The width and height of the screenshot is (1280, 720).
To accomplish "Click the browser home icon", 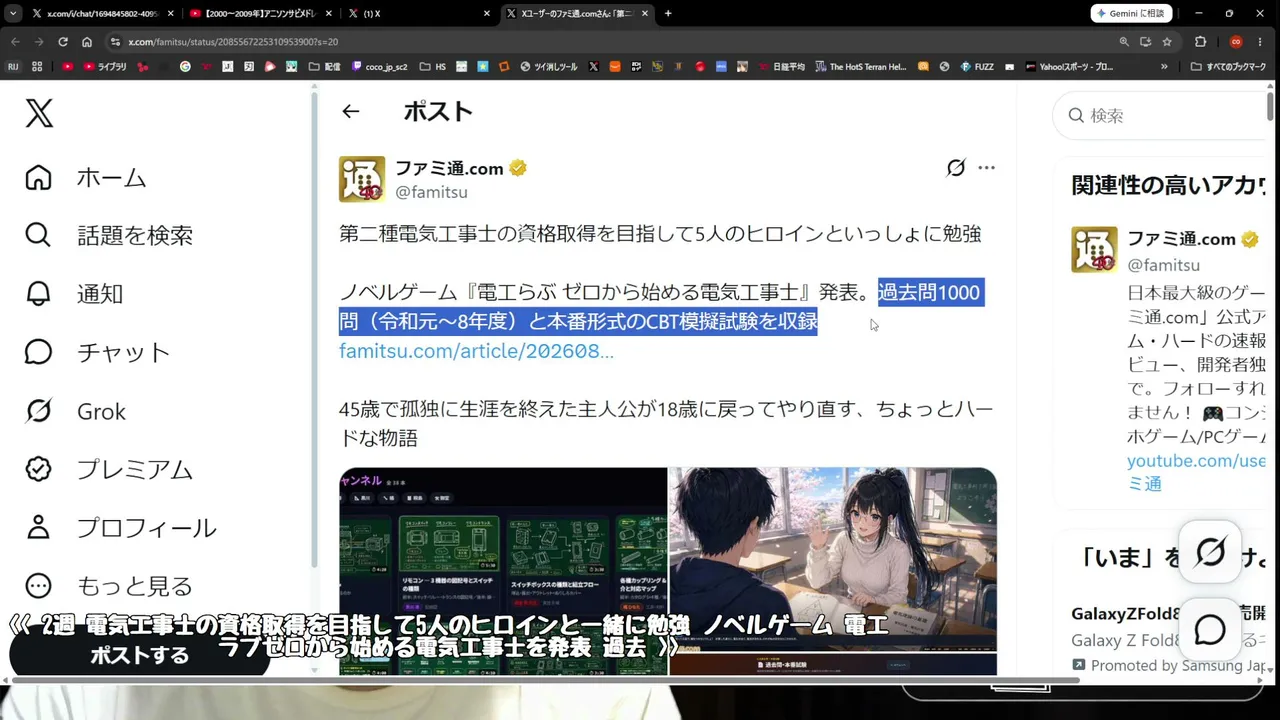I will pos(87,42).
